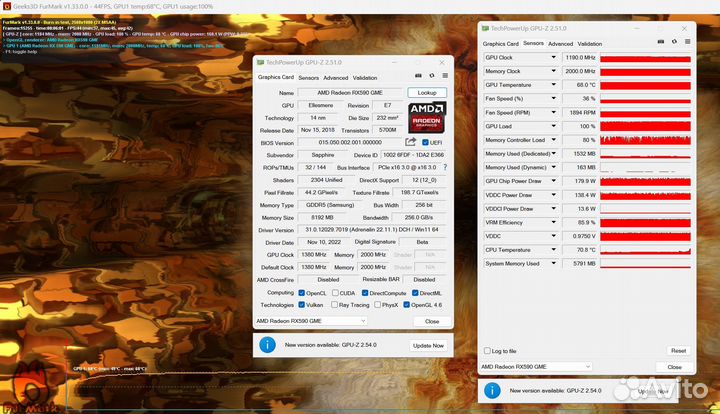
Task: Click Close button in Graphics Card window
Action: 432,321
